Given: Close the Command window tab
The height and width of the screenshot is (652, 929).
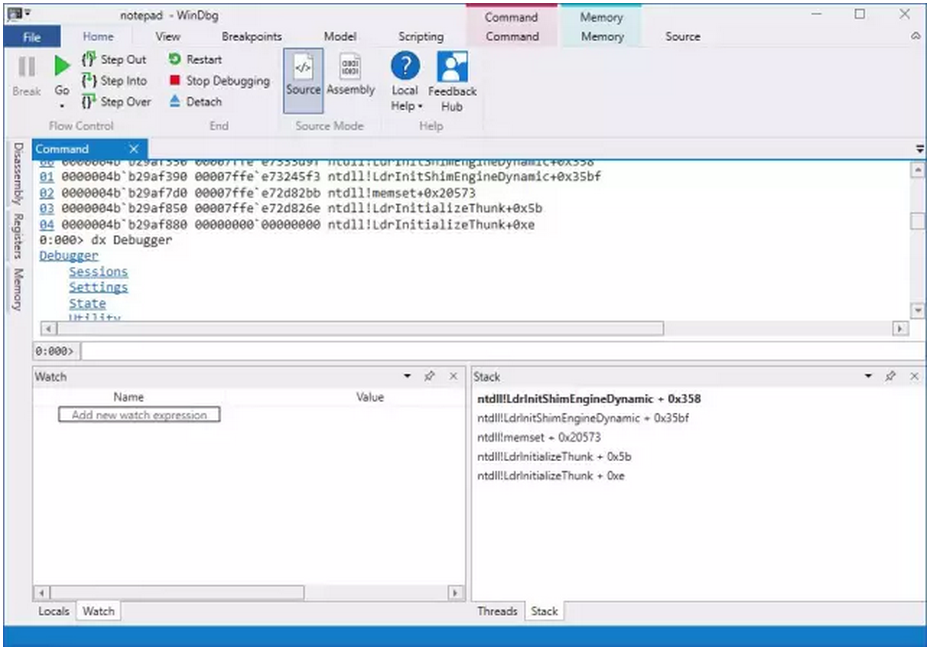Looking at the screenshot, I should tap(134, 149).
